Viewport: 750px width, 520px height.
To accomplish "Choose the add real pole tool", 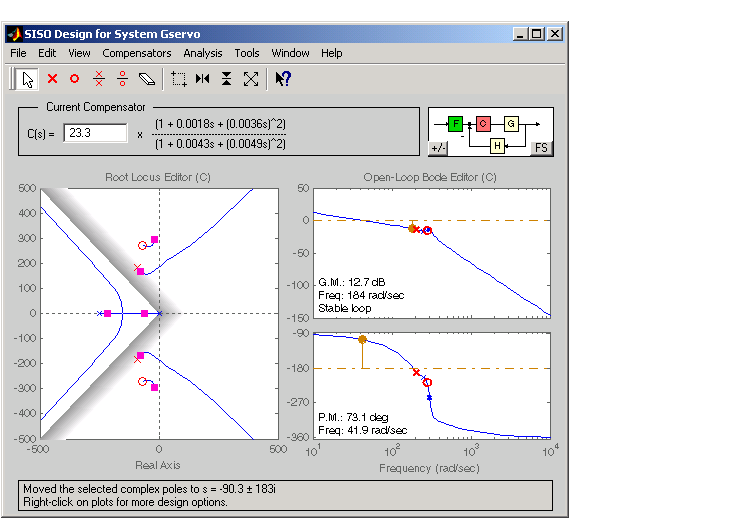I will click(53, 78).
